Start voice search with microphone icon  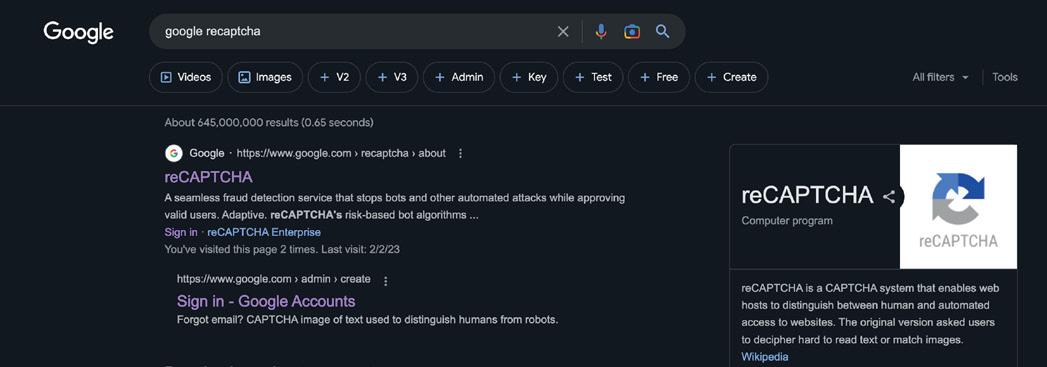pos(601,31)
